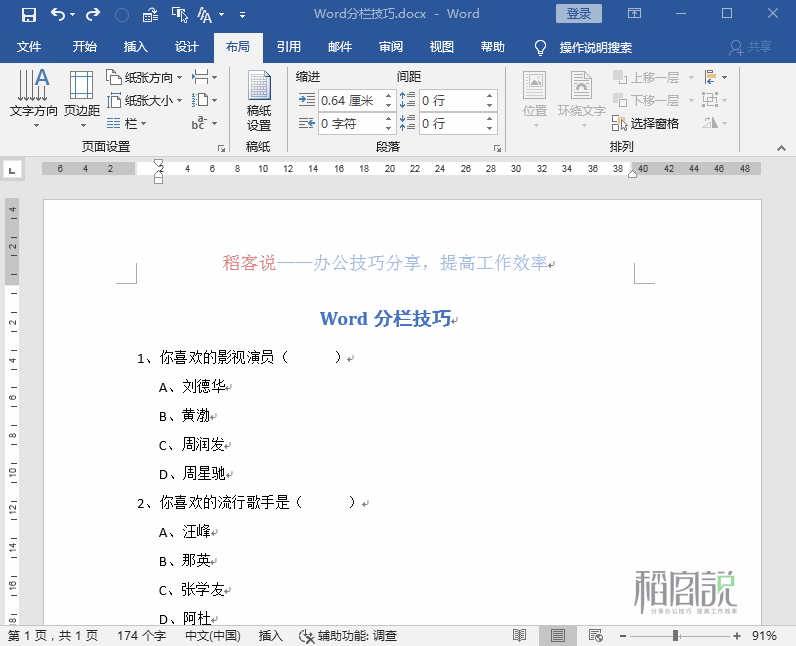Open the 选择窗格 selection pane
Viewport: 796px width, 646px height.
[x=646, y=123]
